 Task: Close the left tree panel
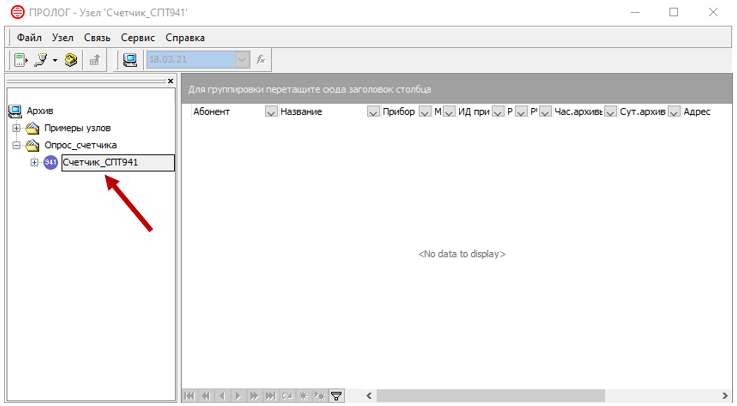pyautogui.click(x=170, y=81)
